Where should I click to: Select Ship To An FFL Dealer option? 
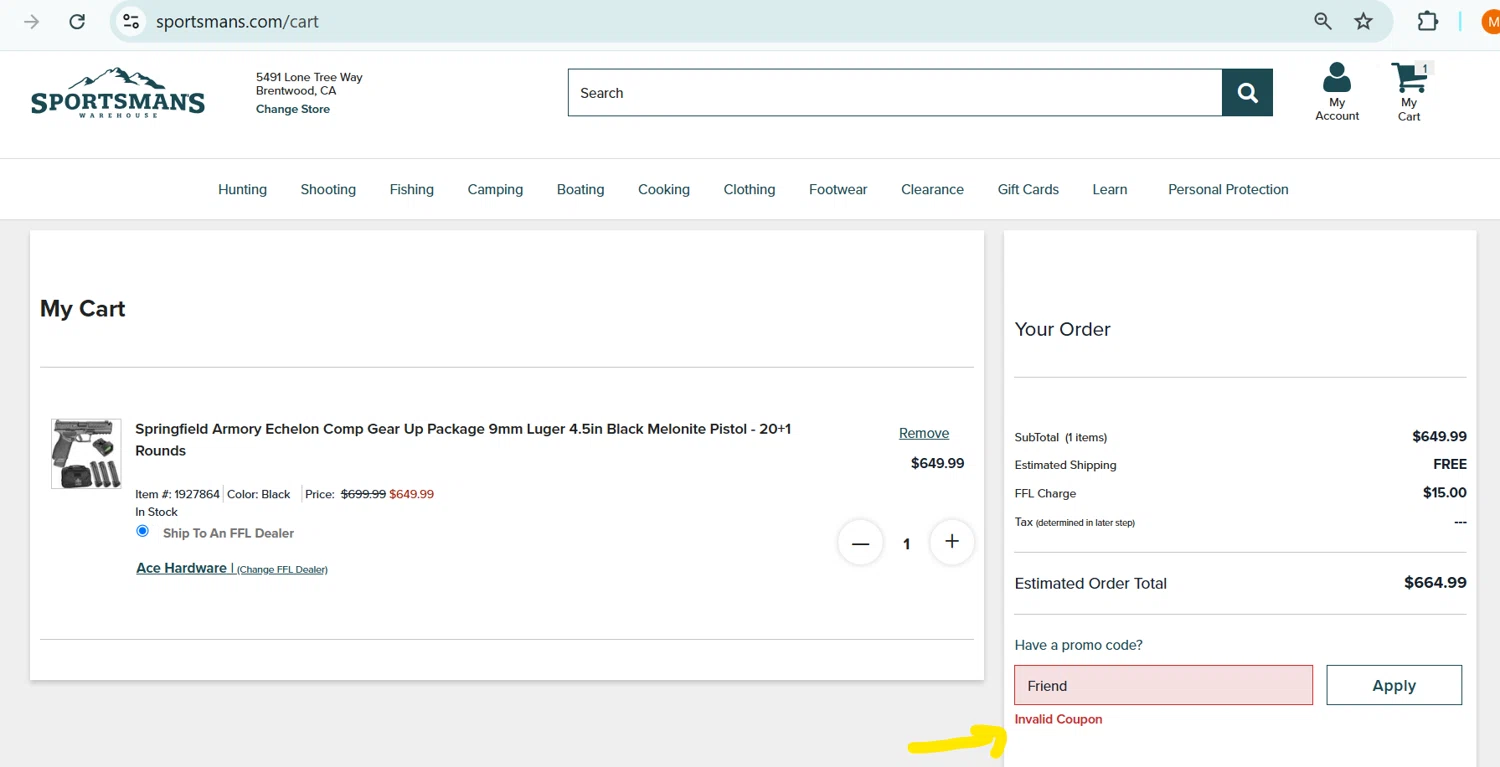point(143,531)
